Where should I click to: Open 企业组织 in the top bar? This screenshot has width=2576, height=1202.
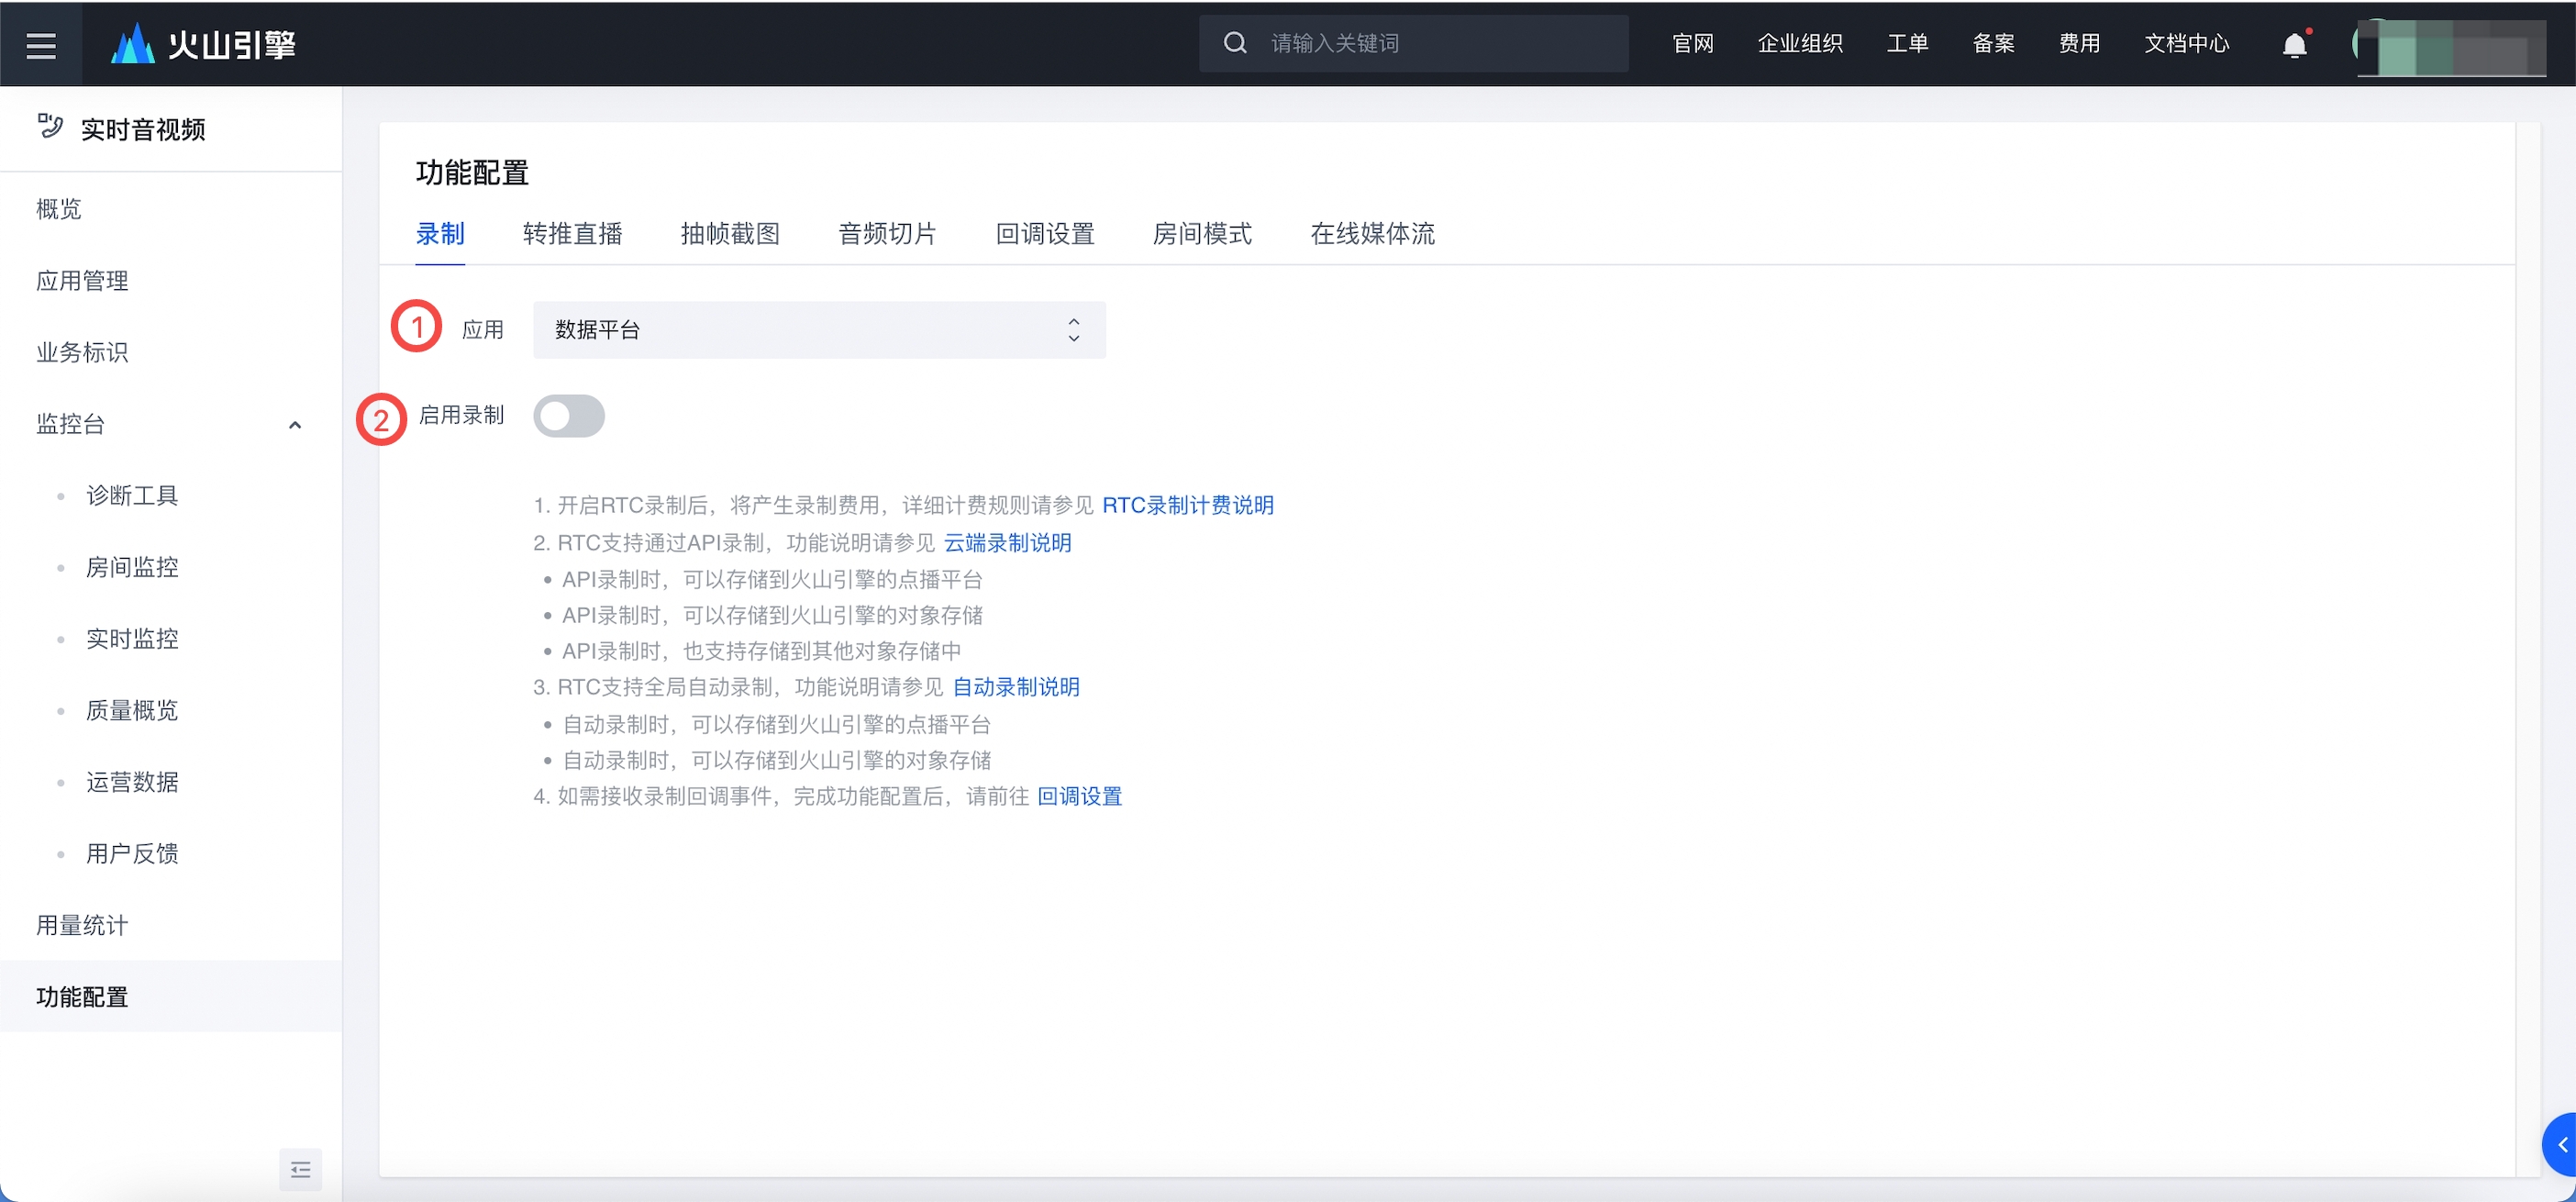[x=1800, y=43]
